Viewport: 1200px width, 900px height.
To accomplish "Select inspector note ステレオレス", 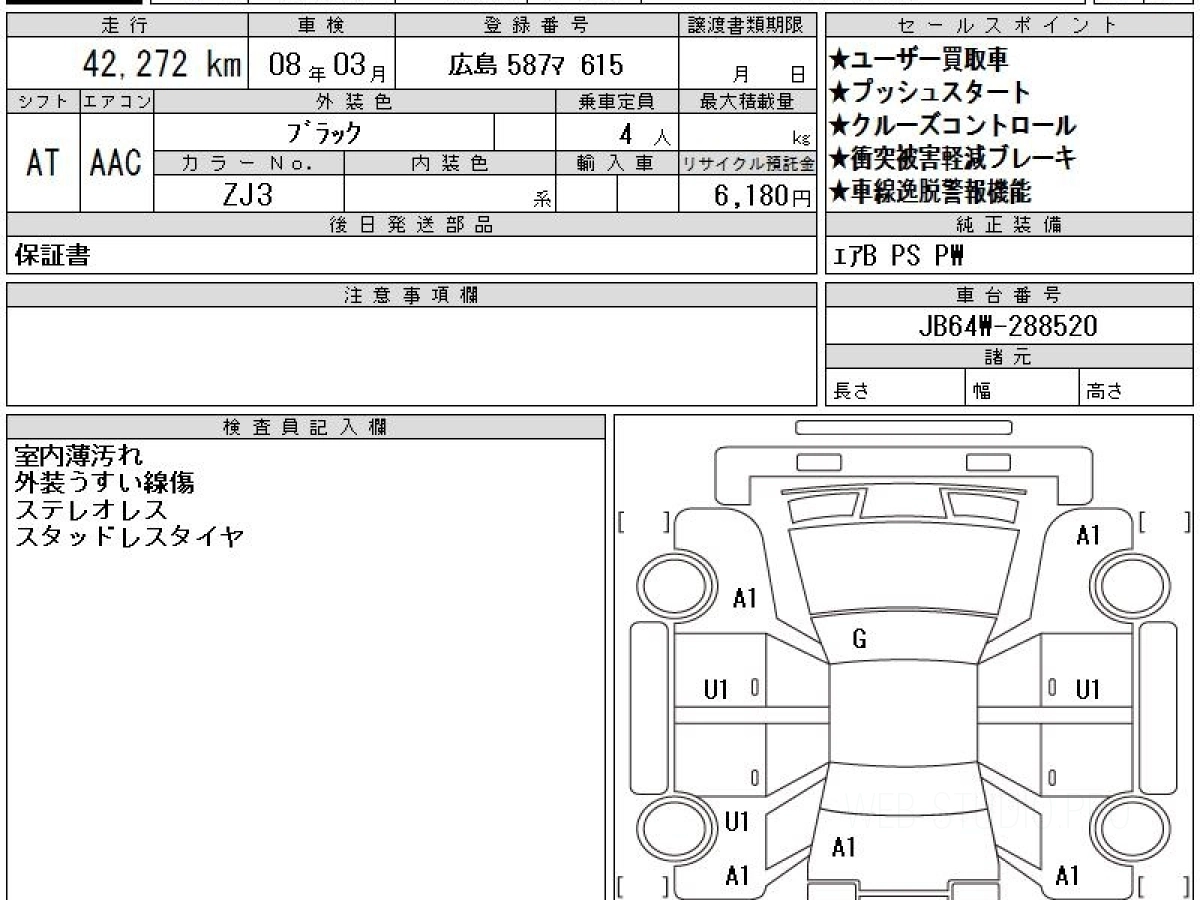I will pos(91,511).
